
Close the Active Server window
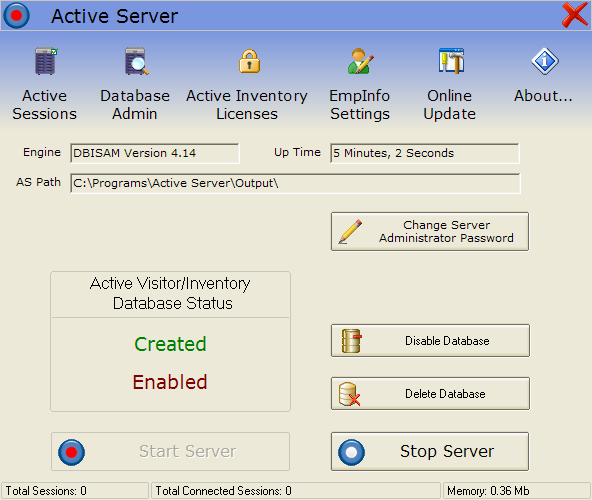[x=575, y=15]
